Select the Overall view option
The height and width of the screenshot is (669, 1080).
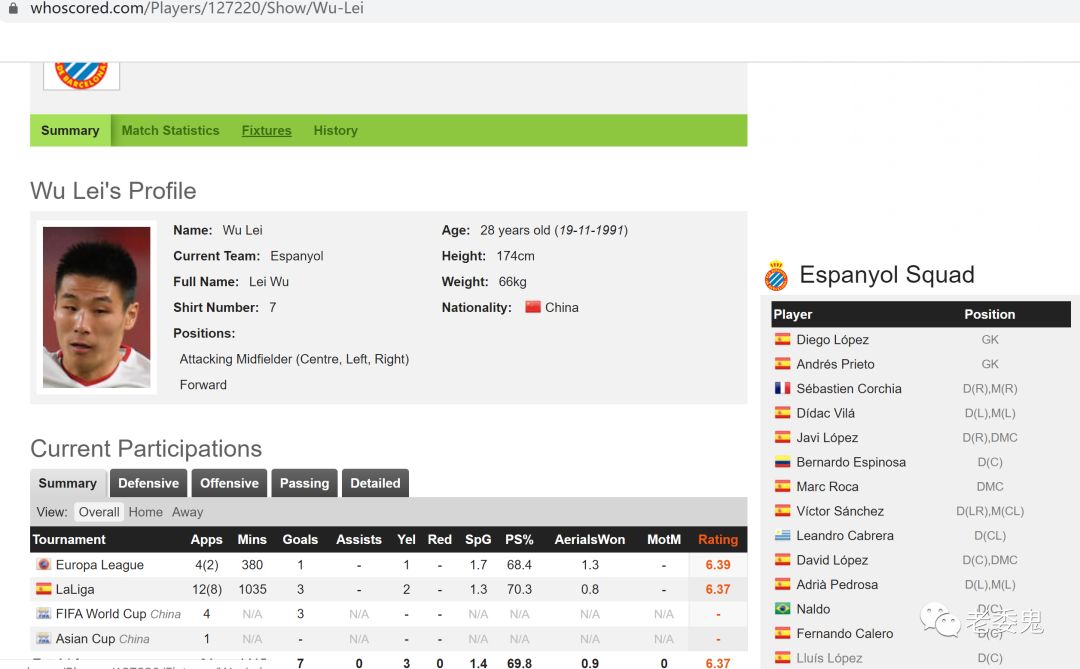click(x=98, y=512)
